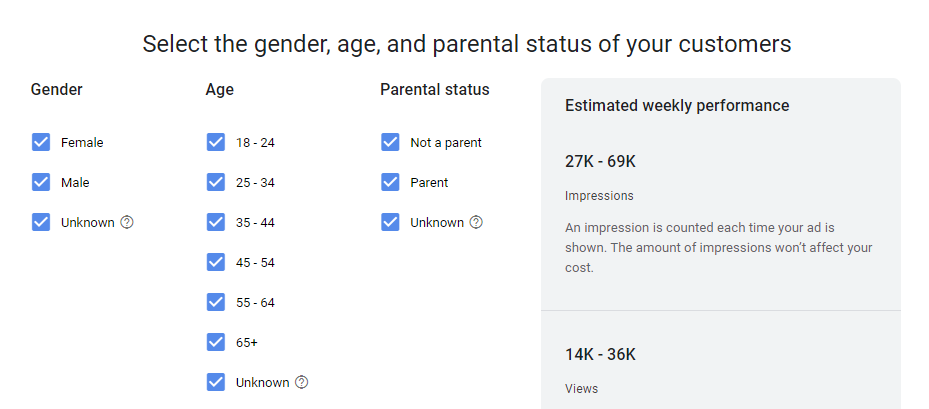Uncheck the Female gender checkbox
Screen dimensions: 929x409
(41, 142)
